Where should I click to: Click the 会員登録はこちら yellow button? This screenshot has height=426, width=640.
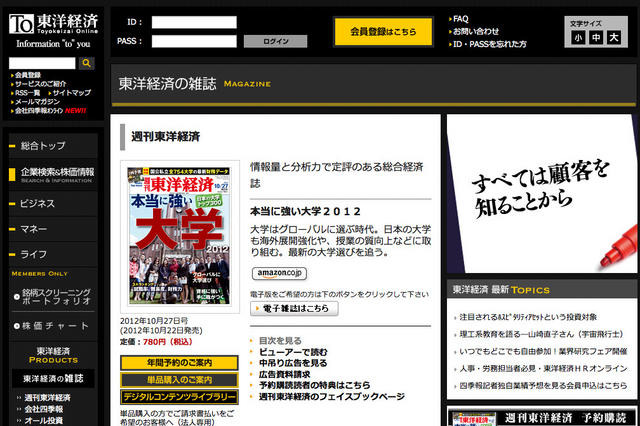[383, 31]
